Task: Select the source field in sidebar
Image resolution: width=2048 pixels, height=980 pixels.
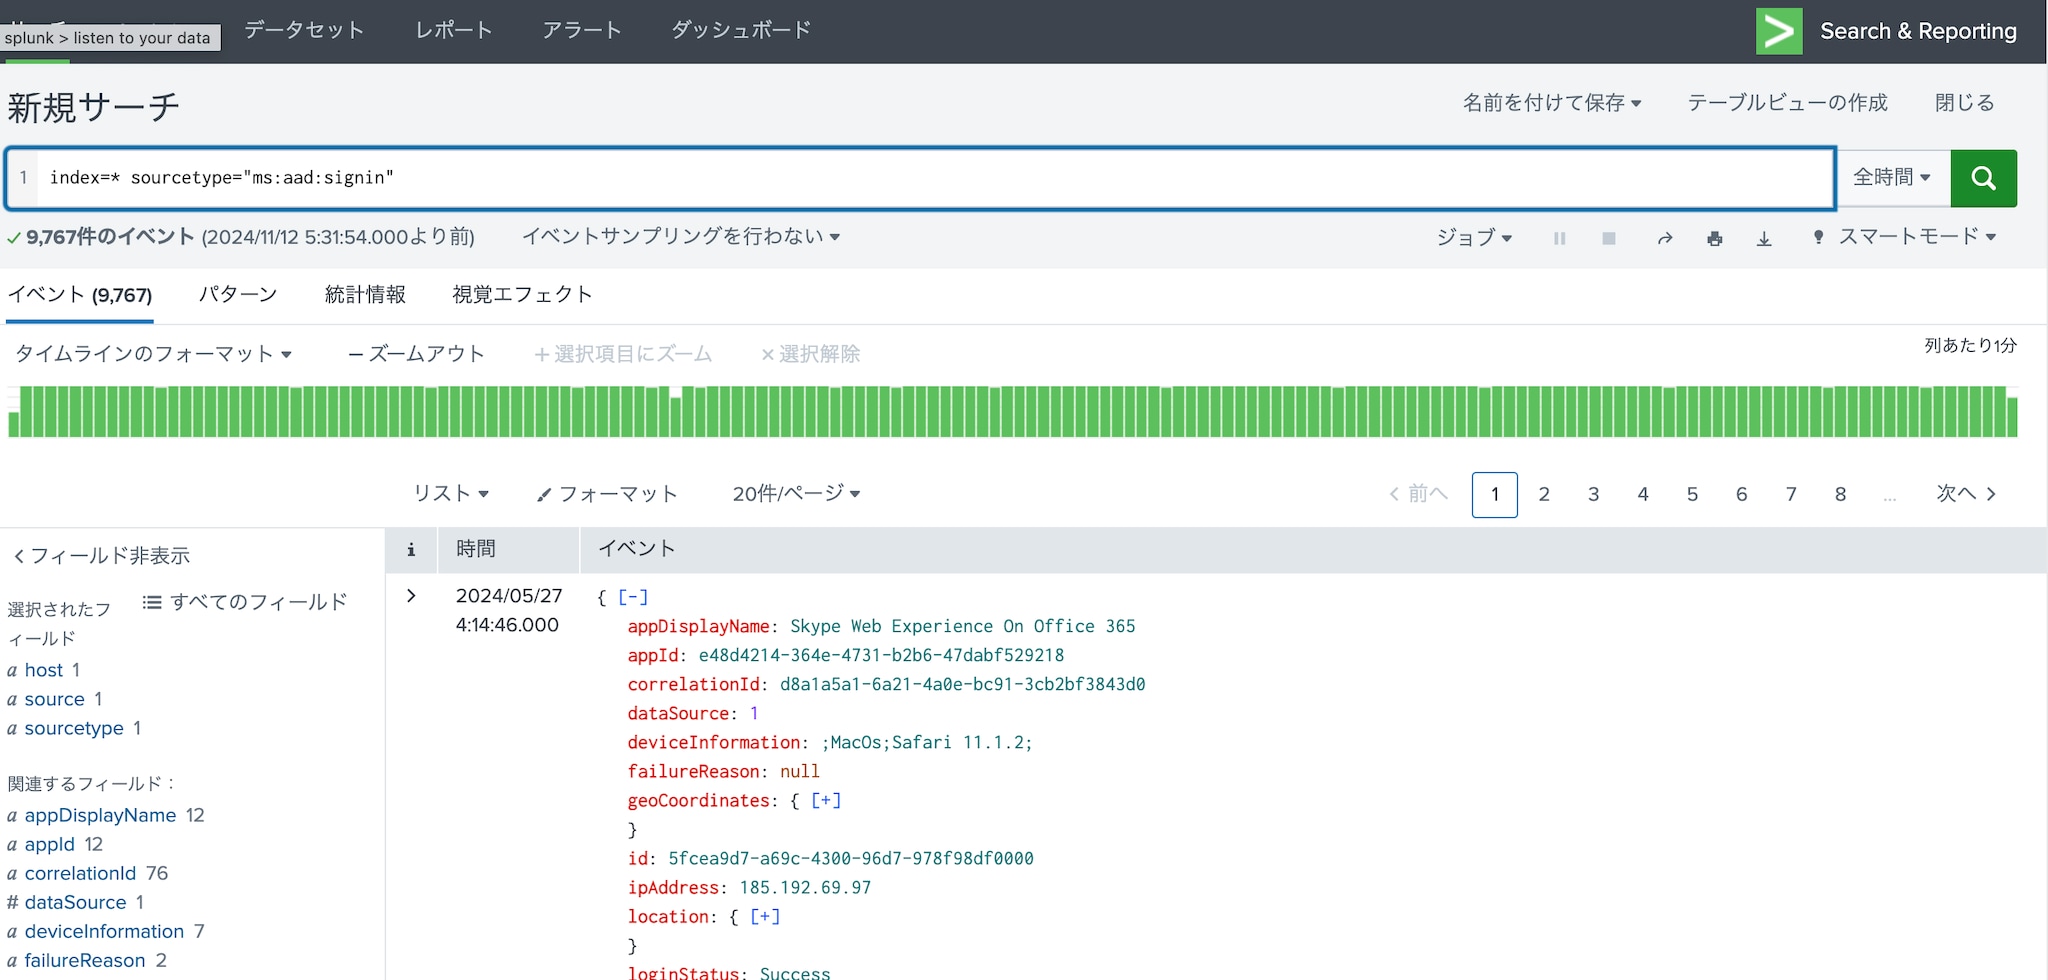Action: (x=55, y=699)
